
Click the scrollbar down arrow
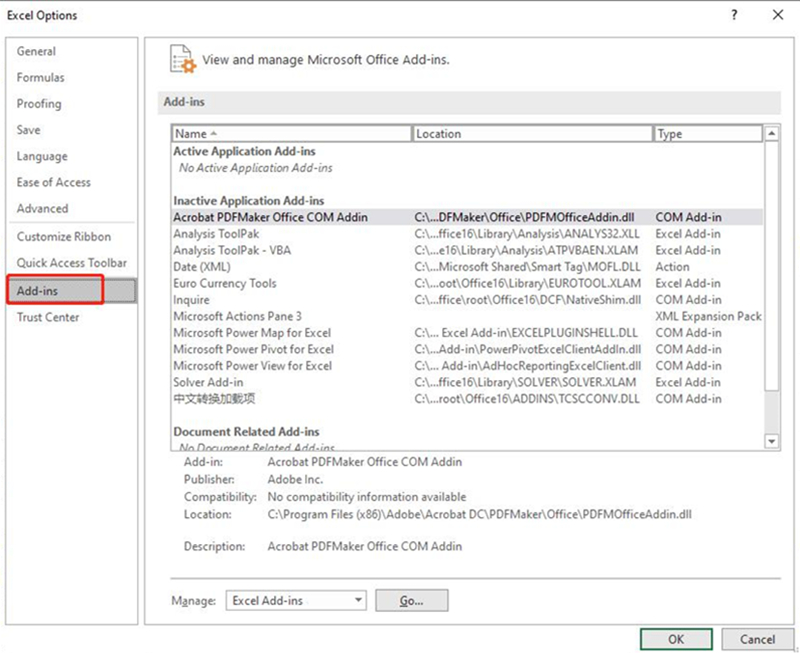(x=770, y=442)
